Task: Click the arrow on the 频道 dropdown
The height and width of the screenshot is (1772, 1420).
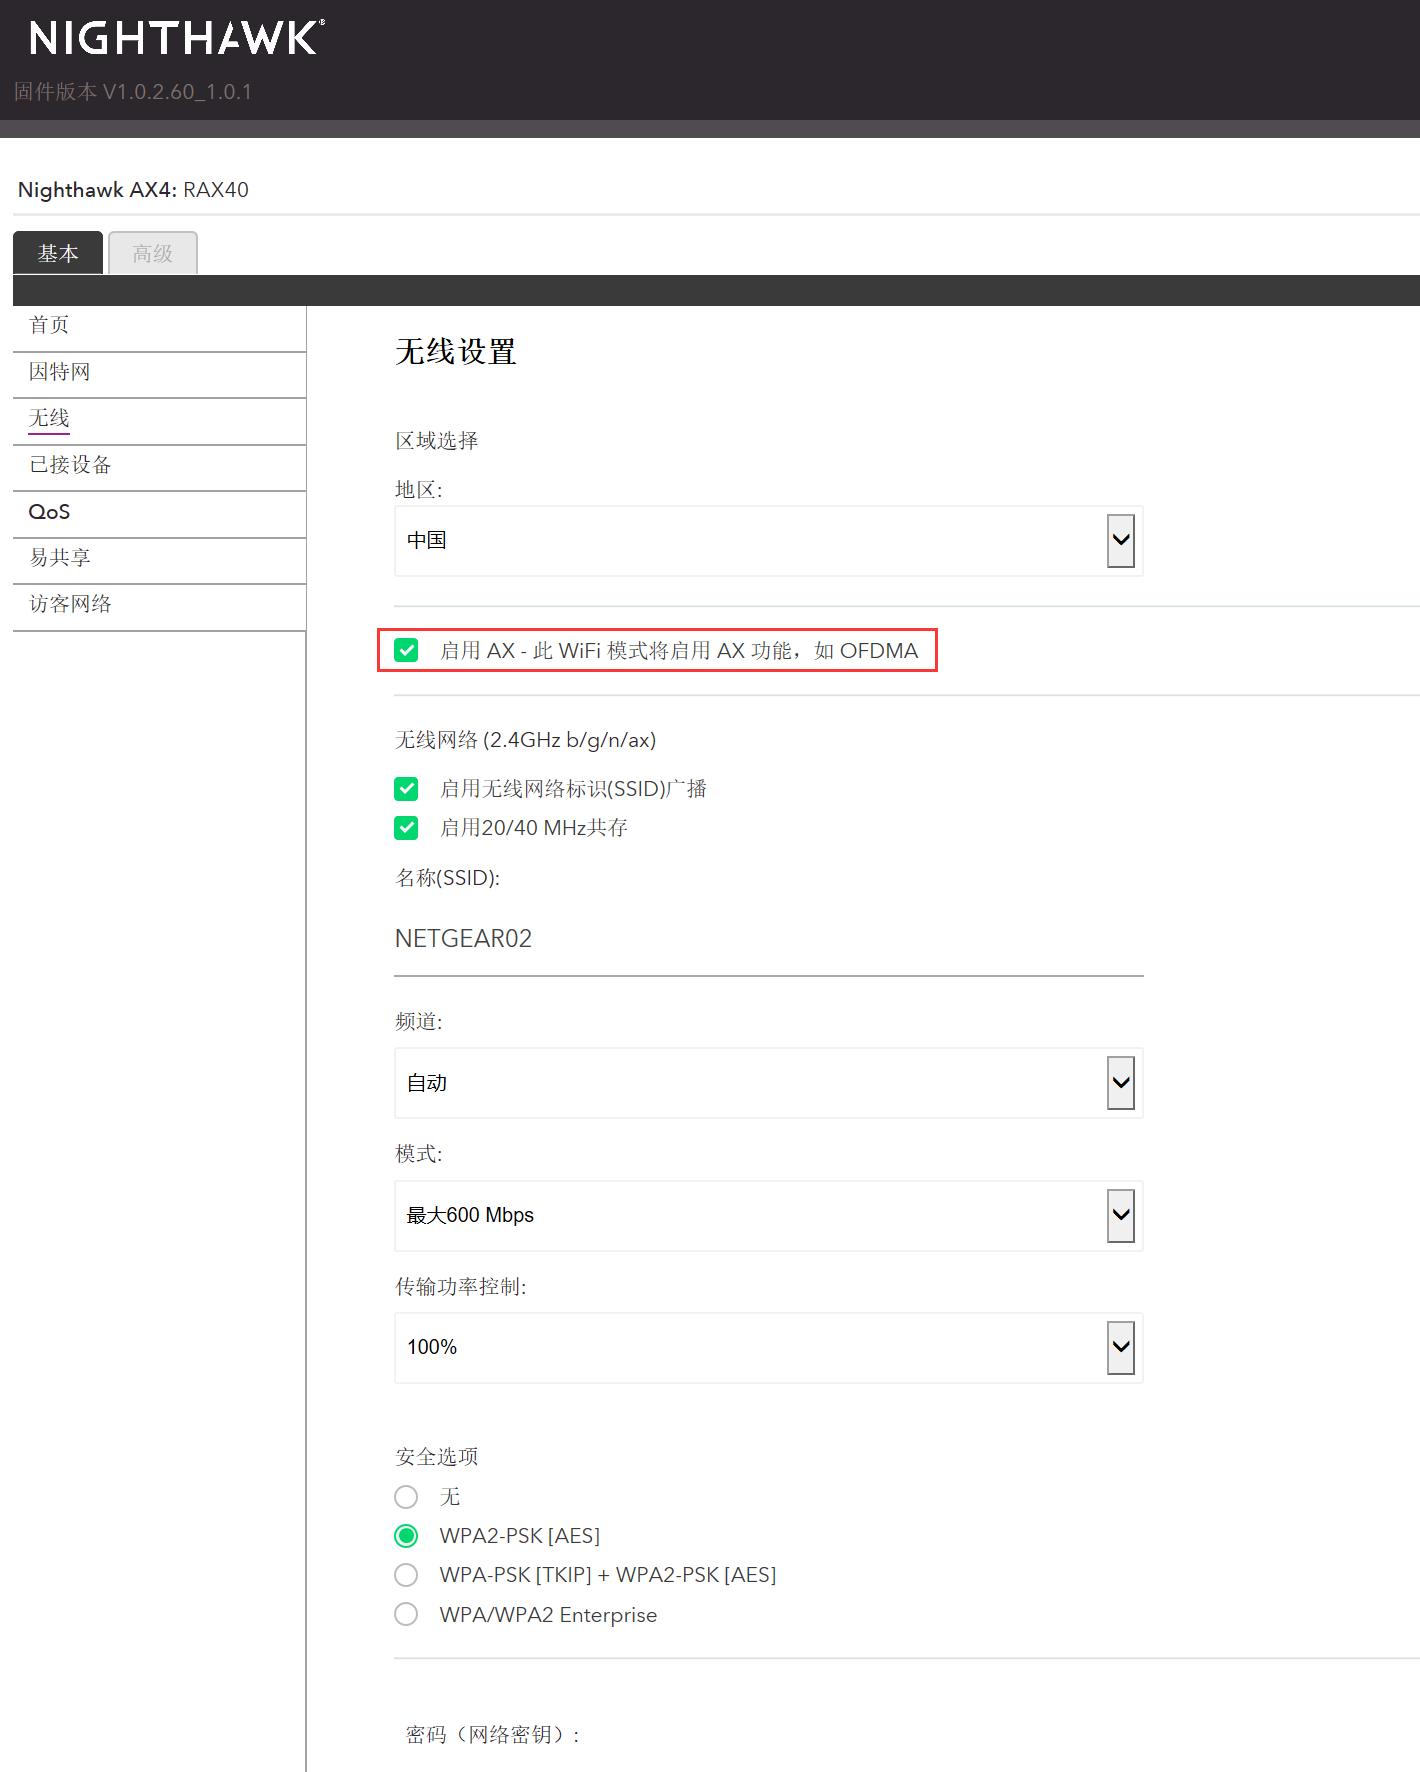Action: [1121, 1083]
